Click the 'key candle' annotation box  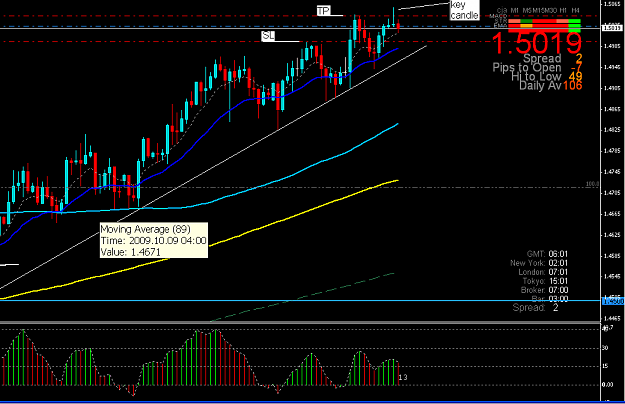click(x=464, y=10)
